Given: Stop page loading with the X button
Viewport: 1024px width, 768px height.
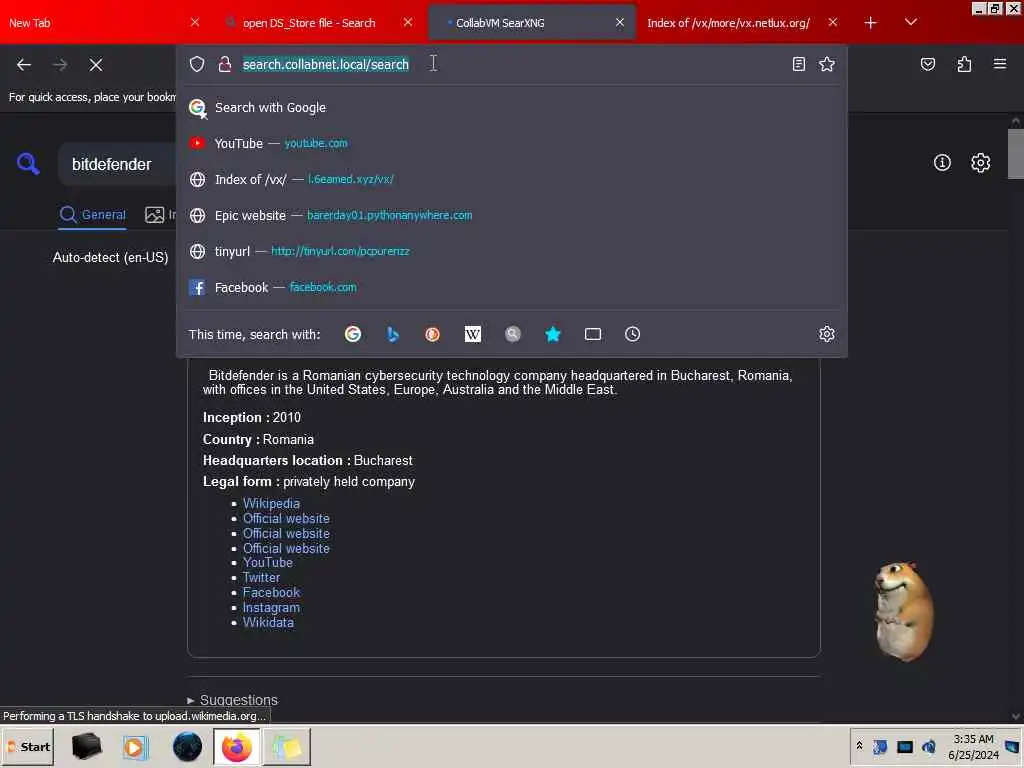Looking at the screenshot, I should (96, 65).
